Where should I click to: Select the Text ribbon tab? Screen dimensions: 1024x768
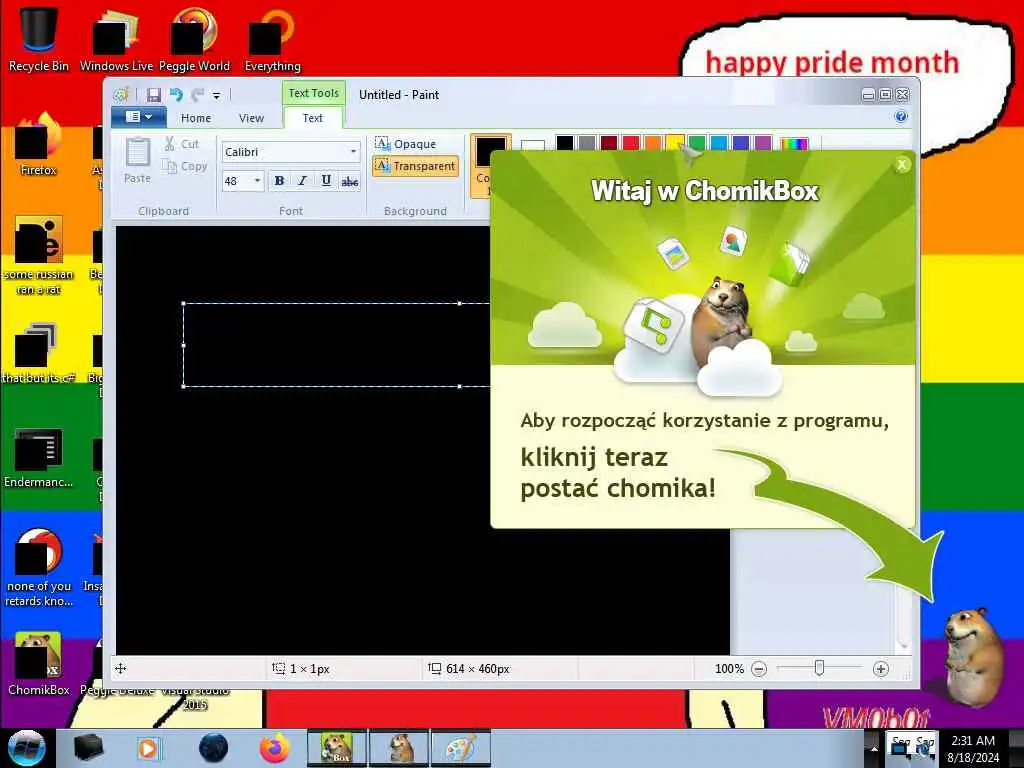[313, 118]
